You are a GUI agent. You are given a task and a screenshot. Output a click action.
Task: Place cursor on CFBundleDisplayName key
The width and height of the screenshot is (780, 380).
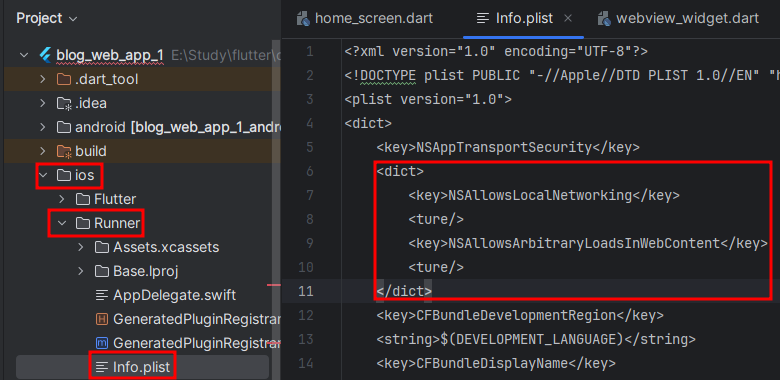pyautogui.click(x=492, y=363)
